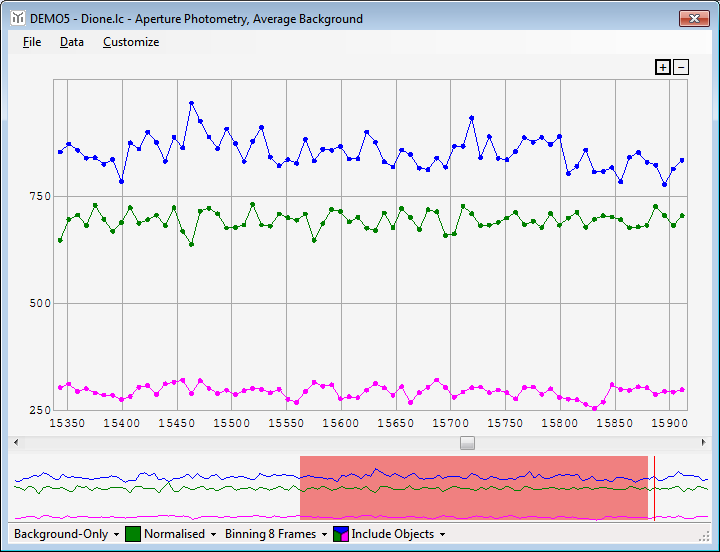Click the minus zoom-out icon above chart
The image size is (720, 552).
click(681, 67)
